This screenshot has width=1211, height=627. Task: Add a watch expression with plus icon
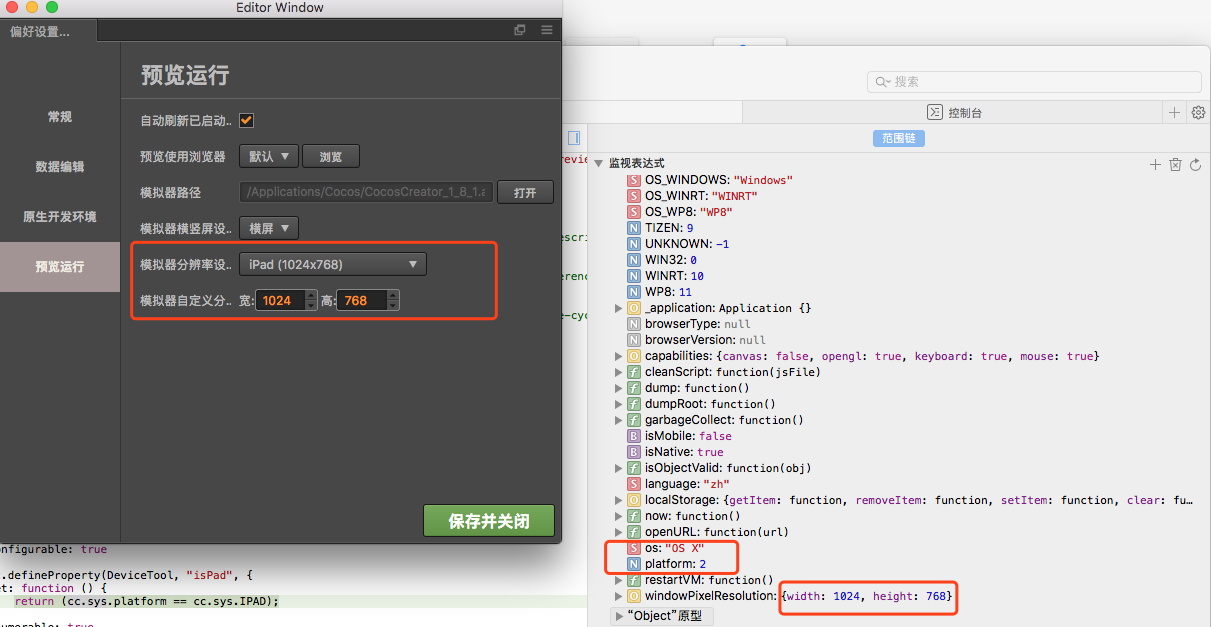[1156, 164]
